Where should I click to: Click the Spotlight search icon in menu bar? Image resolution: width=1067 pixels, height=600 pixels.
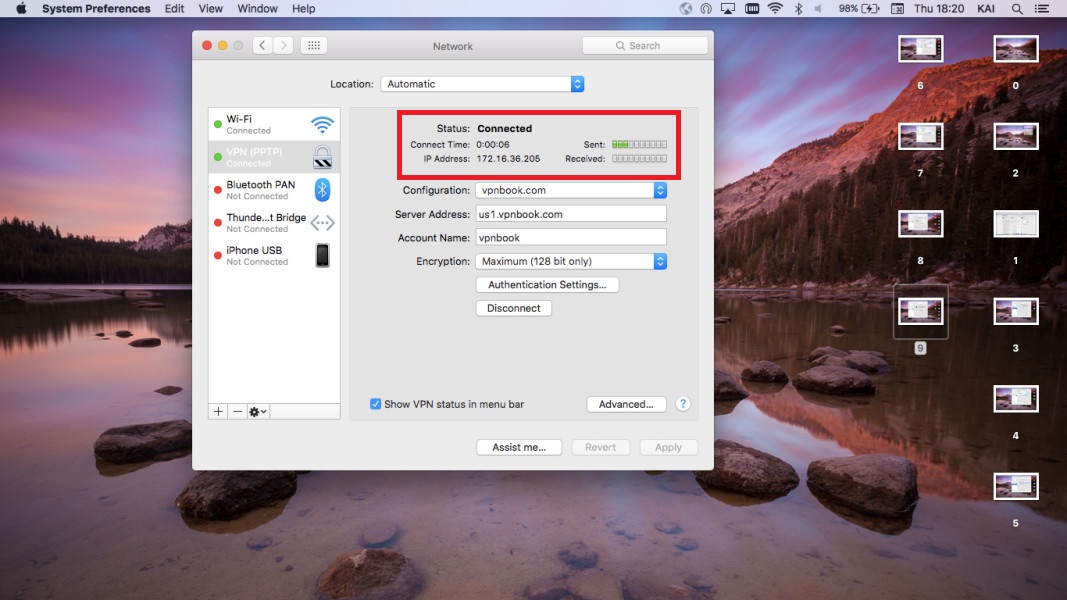click(1017, 8)
